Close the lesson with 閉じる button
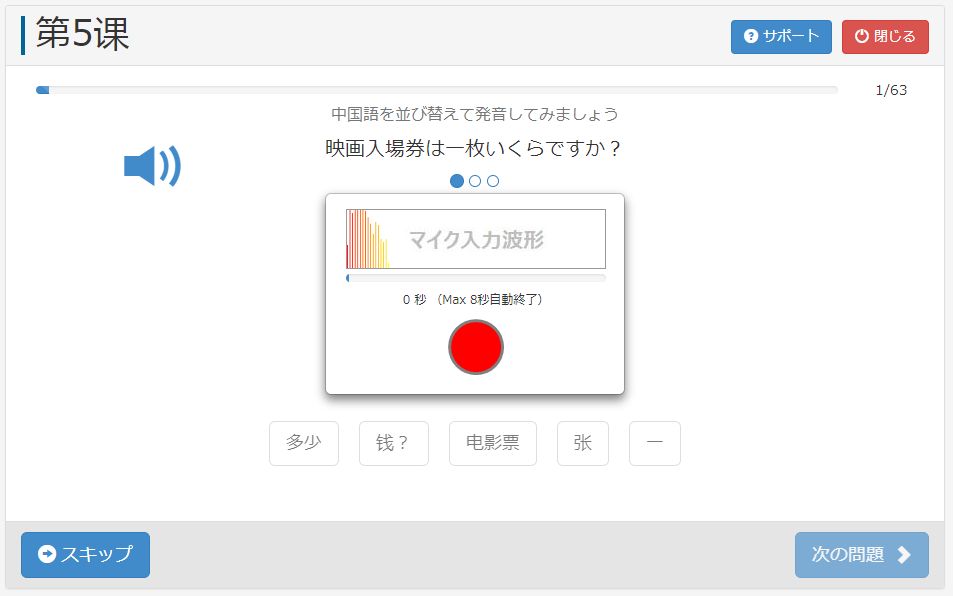953x596 pixels. click(x=885, y=36)
